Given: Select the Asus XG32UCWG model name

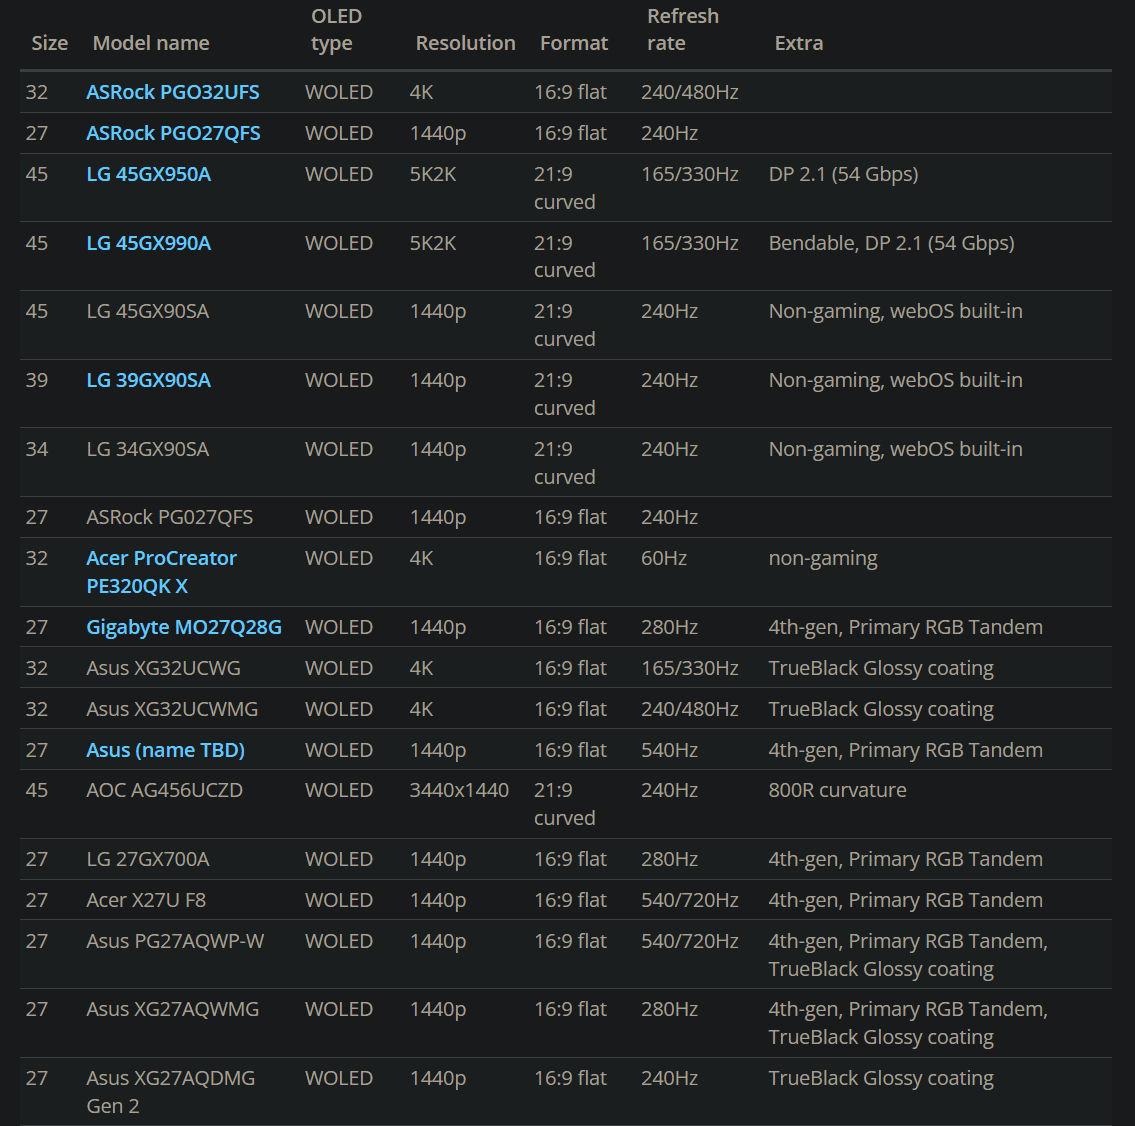Looking at the screenshot, I should click(163, 668).
